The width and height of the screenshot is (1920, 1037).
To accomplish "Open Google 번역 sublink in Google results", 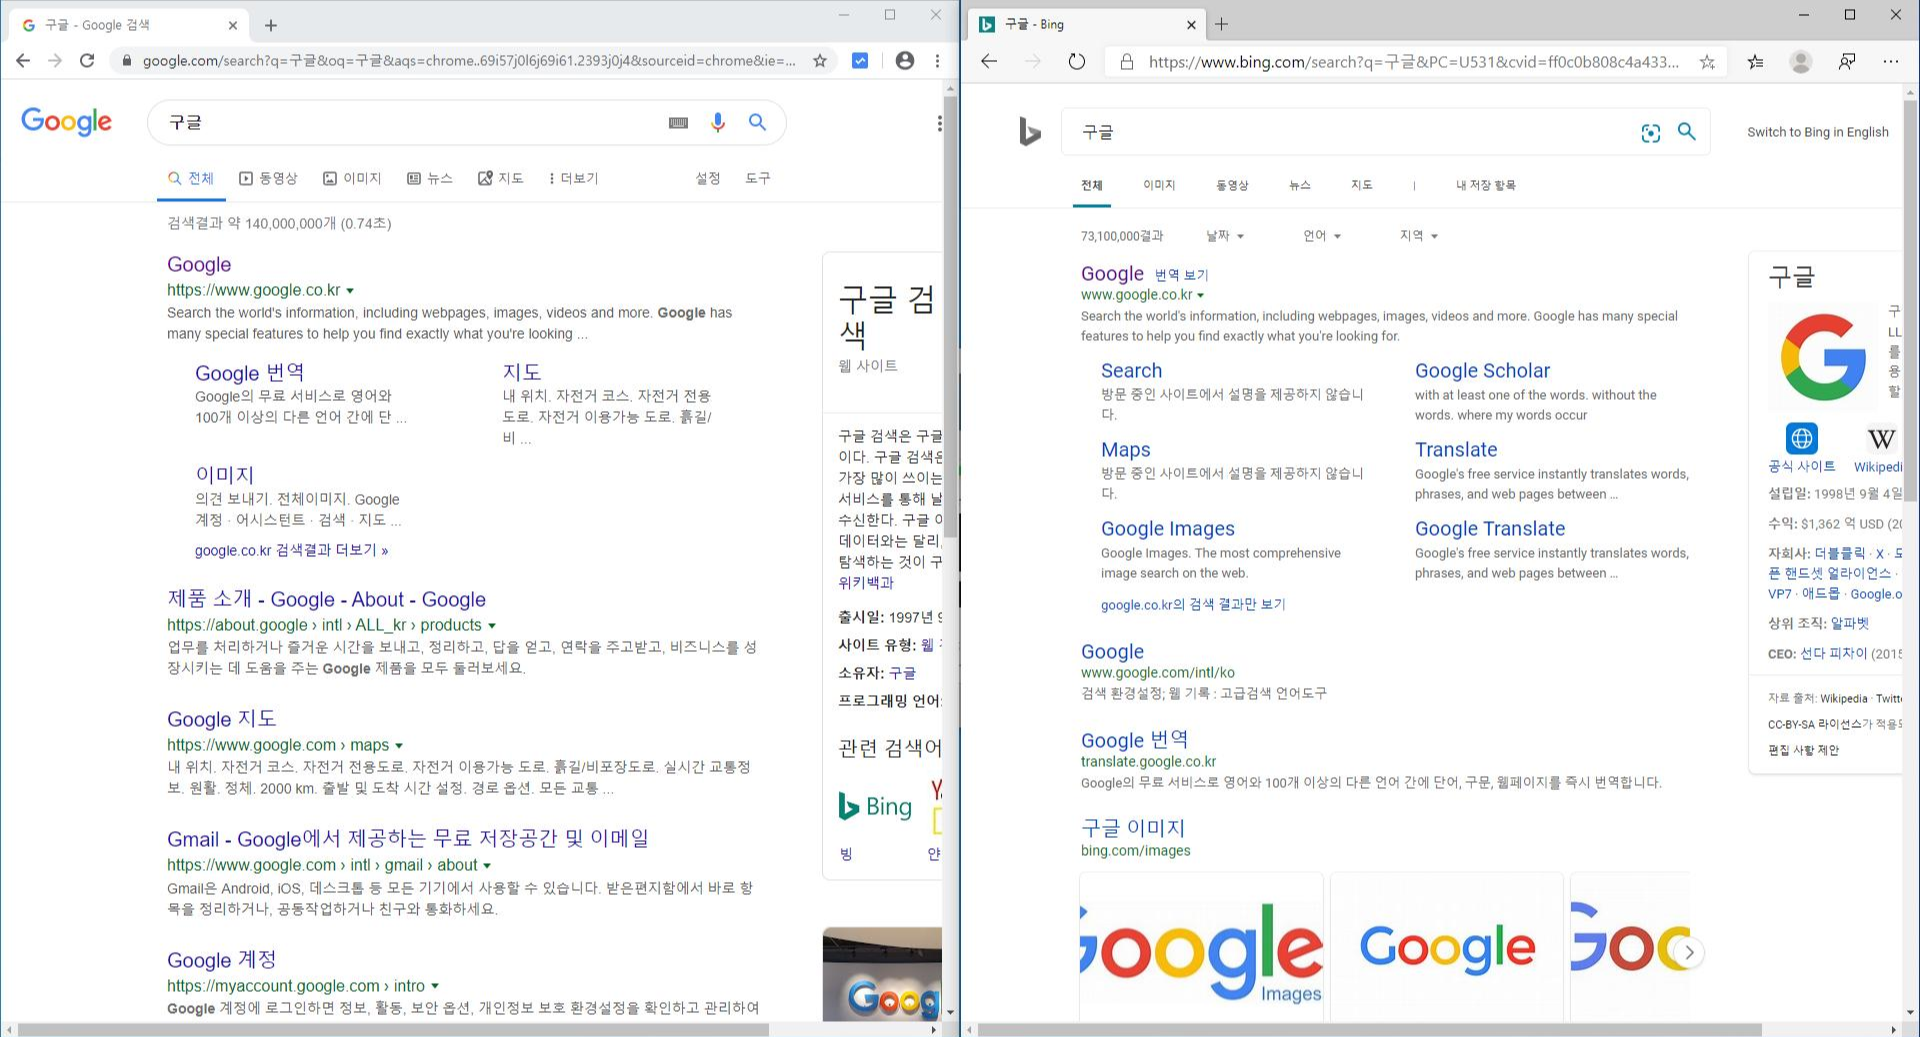I will click(249, 373).
